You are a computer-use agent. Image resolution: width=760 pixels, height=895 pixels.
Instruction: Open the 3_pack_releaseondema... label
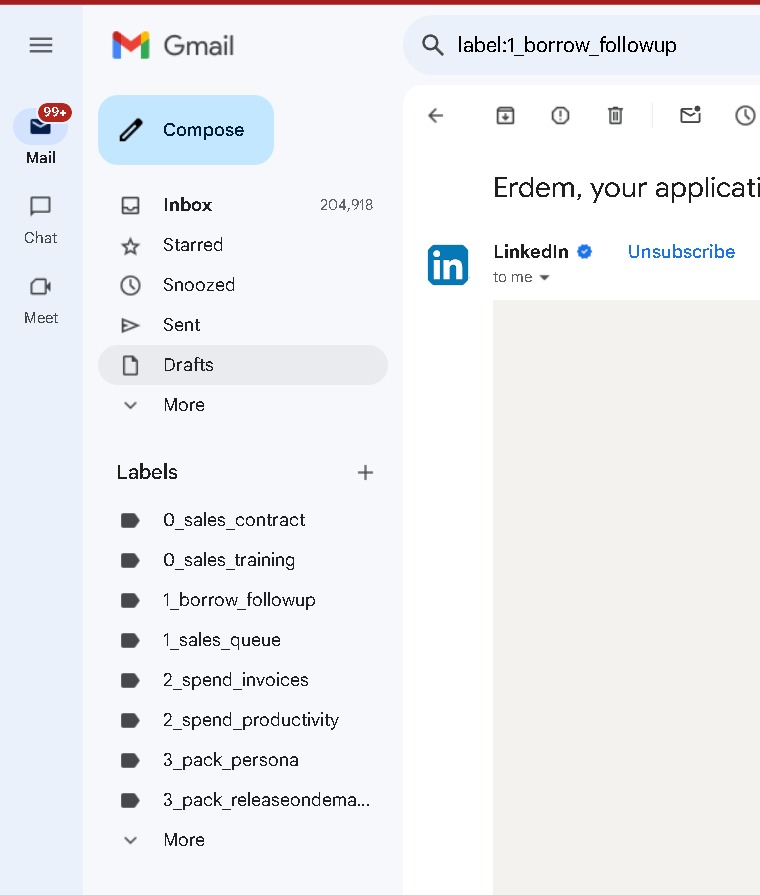click(x=243, y=800)
